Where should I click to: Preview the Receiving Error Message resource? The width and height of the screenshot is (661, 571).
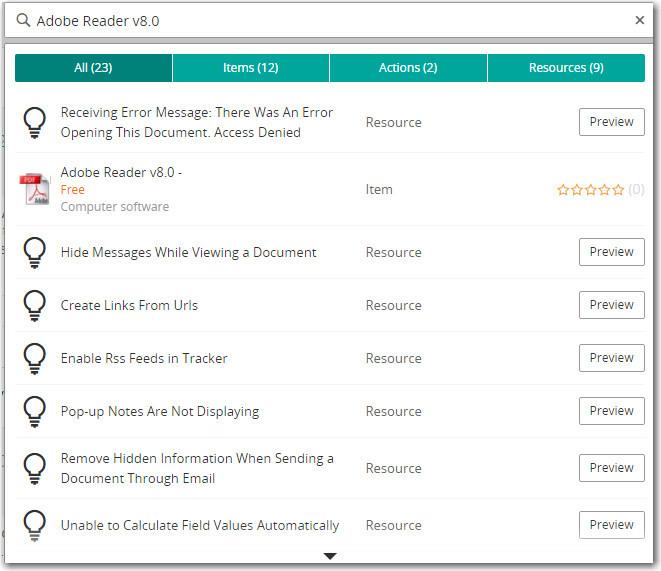612,122
